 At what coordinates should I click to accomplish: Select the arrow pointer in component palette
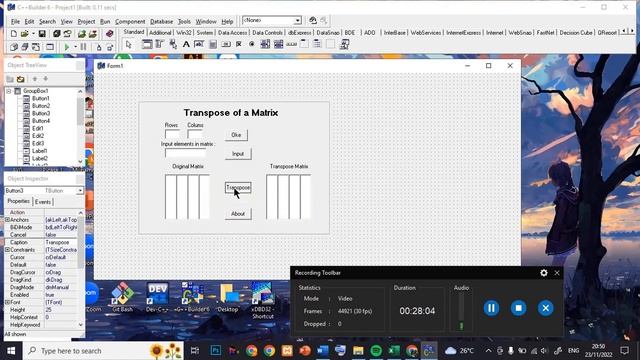129,44
